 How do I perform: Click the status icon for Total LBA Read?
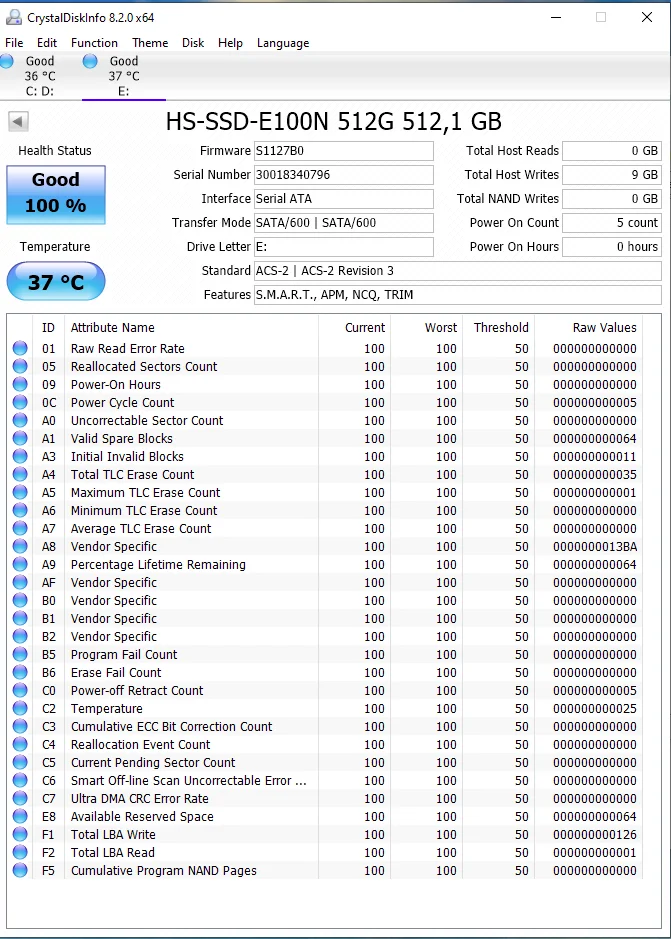pyautogui.click(x=20, y=852)
